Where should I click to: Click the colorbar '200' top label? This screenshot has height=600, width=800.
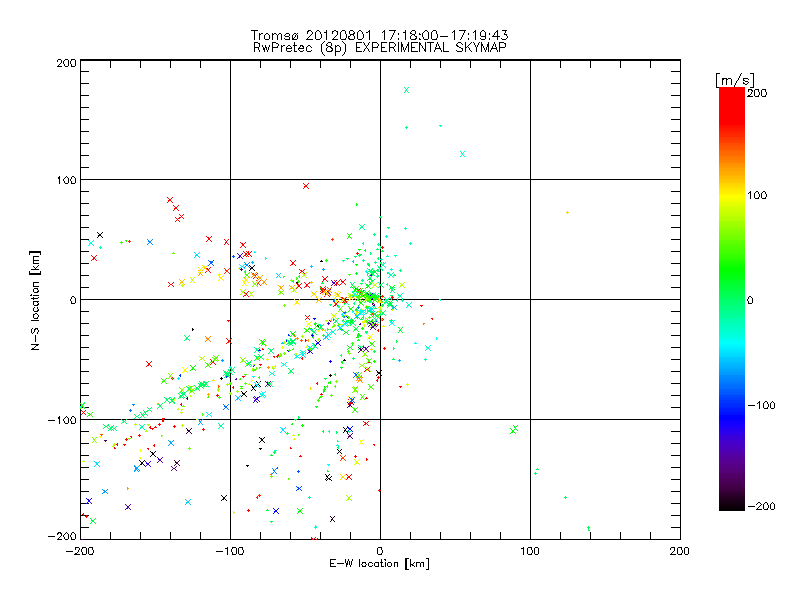click(757, 93)
